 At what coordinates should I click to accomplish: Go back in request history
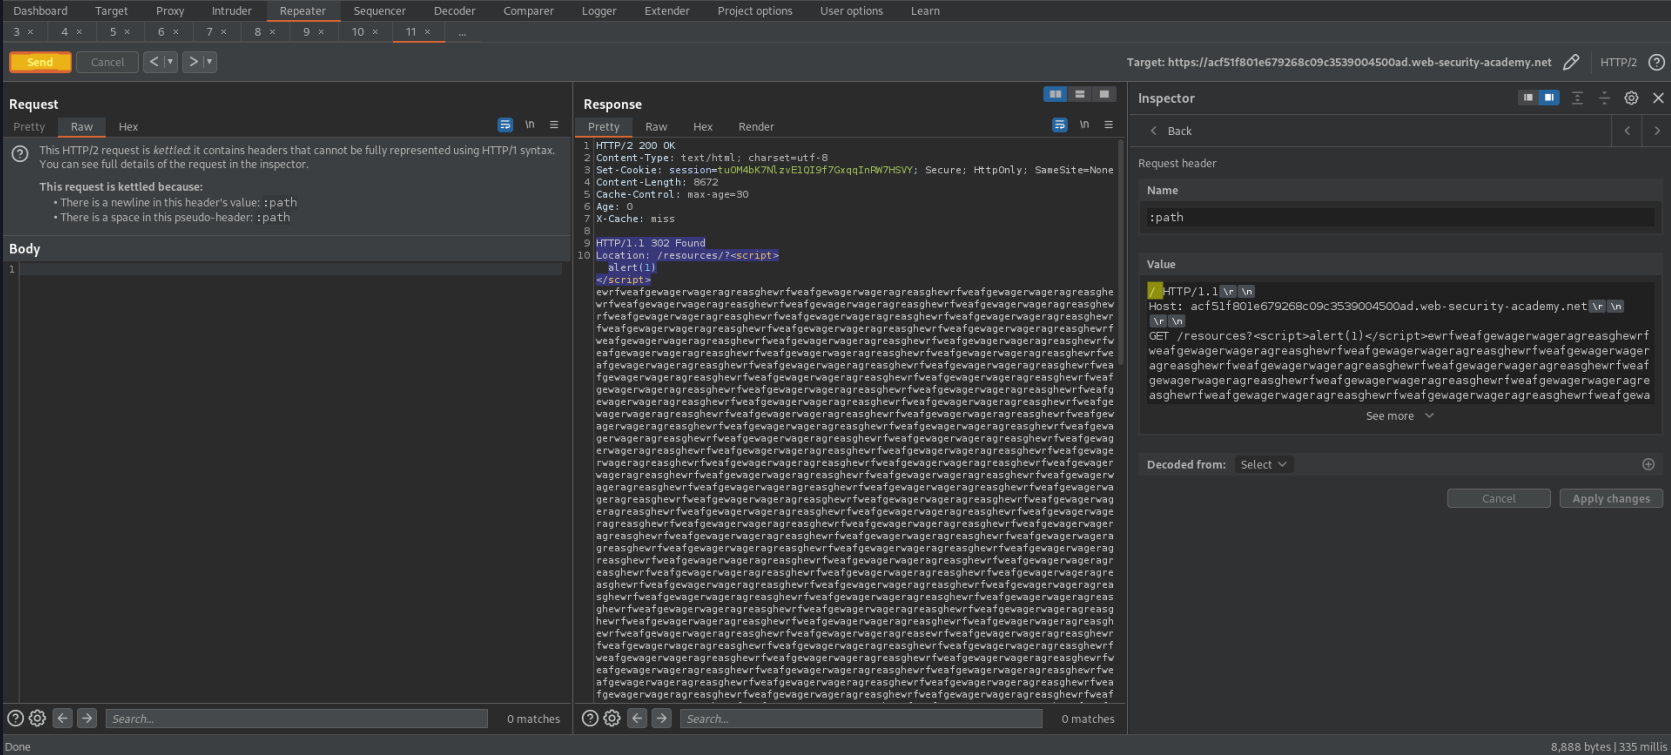click(x=154, y=62)
